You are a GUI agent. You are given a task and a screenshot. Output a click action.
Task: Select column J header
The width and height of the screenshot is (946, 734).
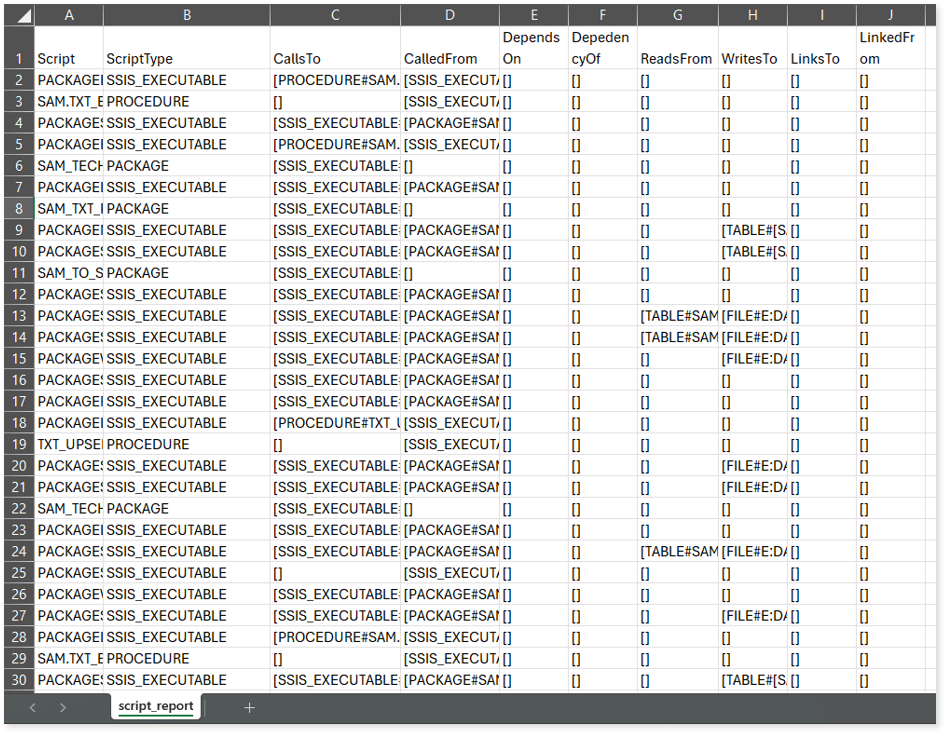(x=890, y=16)
